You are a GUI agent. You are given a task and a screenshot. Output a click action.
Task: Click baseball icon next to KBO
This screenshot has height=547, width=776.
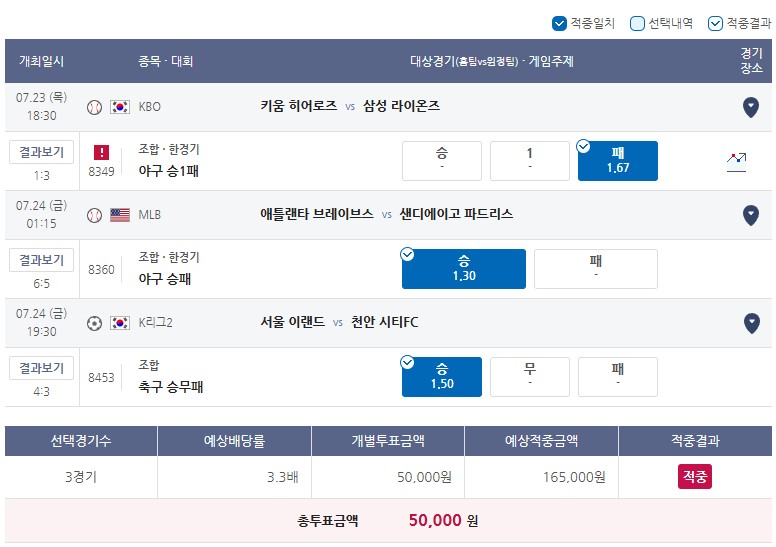(94, 107)
